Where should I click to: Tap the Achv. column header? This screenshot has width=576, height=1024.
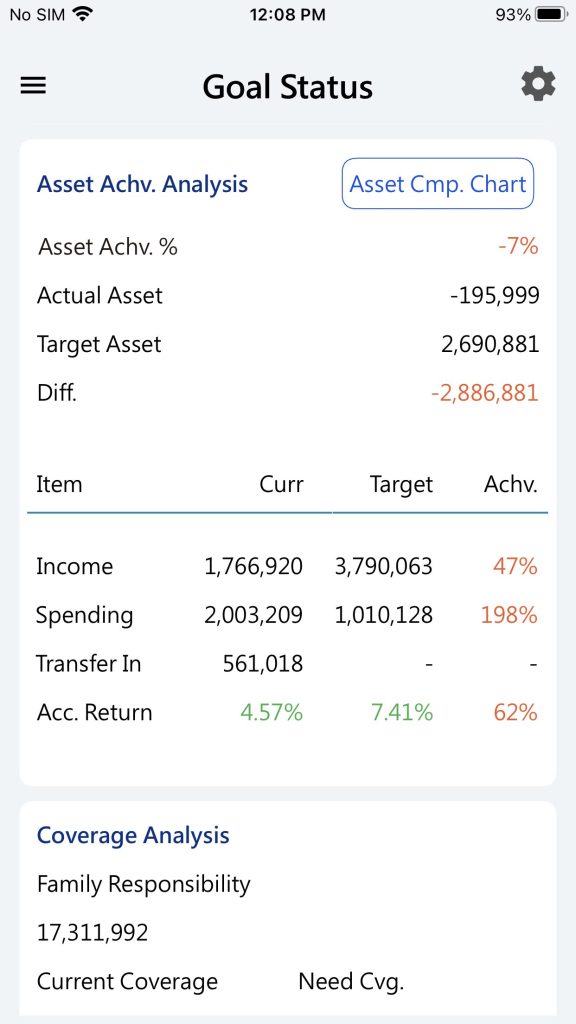pyautogui.click(x=511, y=485)
